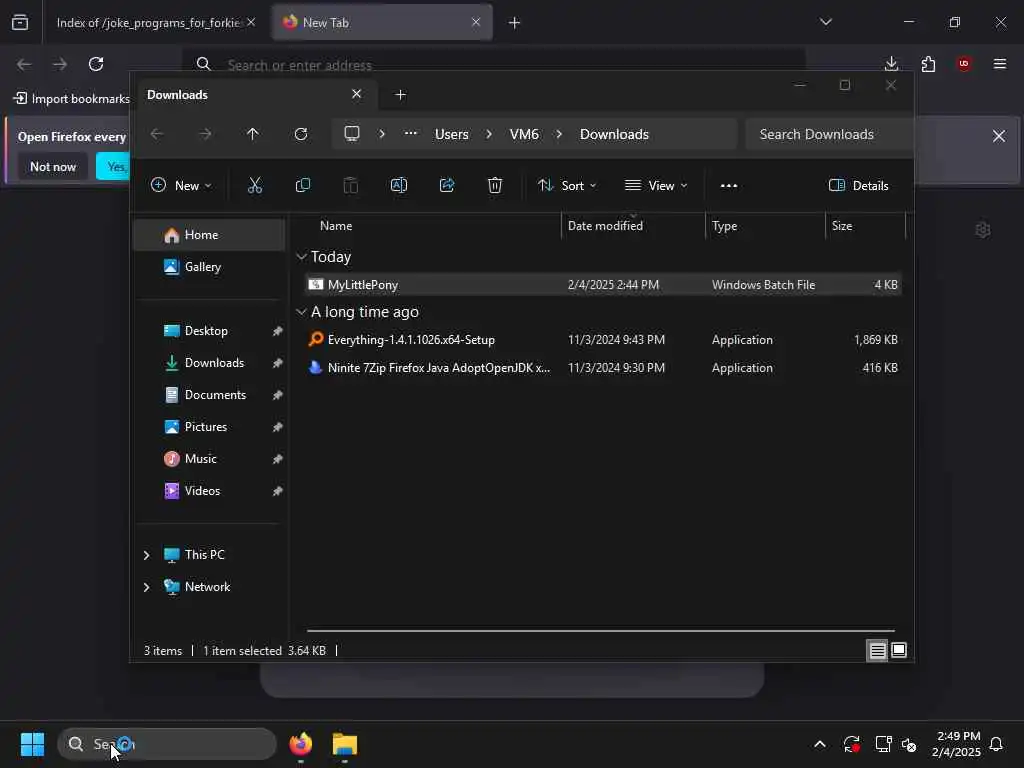Click the Firefox address bar
1024x768 pixels.
tap(493, 64)
